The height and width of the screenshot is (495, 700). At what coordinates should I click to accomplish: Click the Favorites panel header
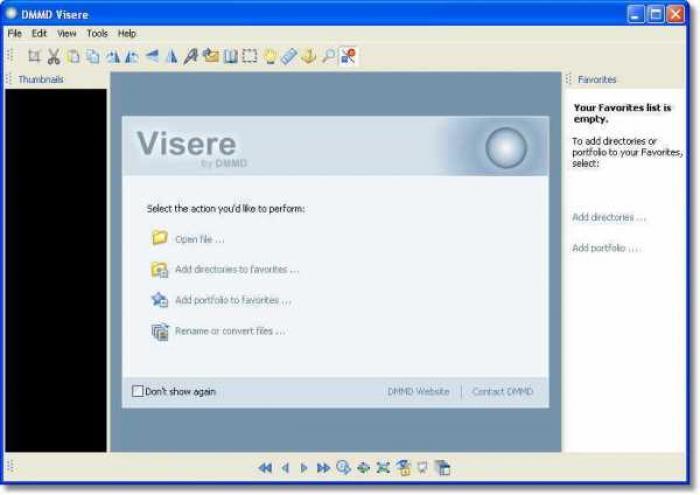pyautogui.click(x=597, y=79)
